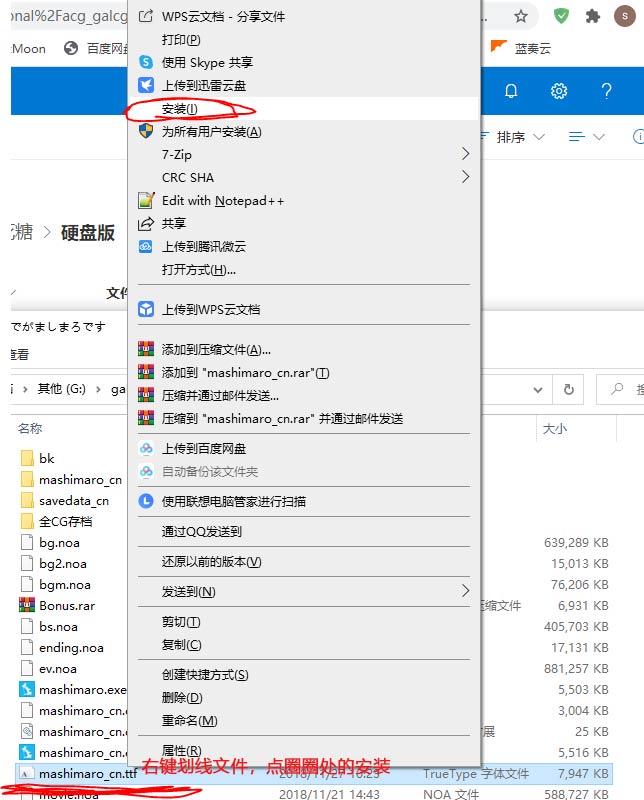The image size is (644, 800).
Task: Choose 属性(R) menu entry
Action: pyautogui.click(x=304, y=750)
